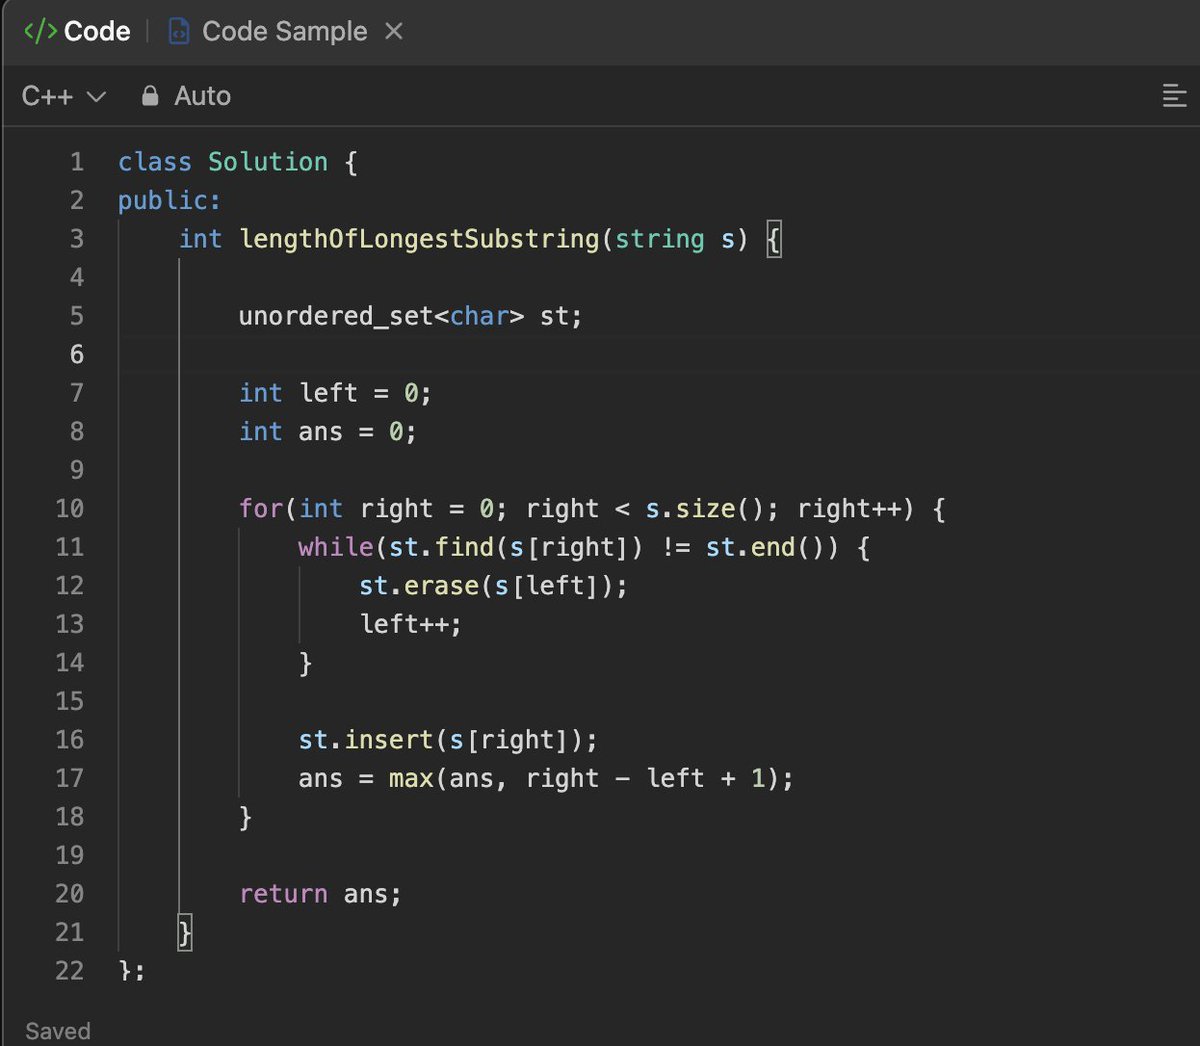1200x1046 pixels.
Task: Click 'int ans = 0;' line
Action: 327,431
